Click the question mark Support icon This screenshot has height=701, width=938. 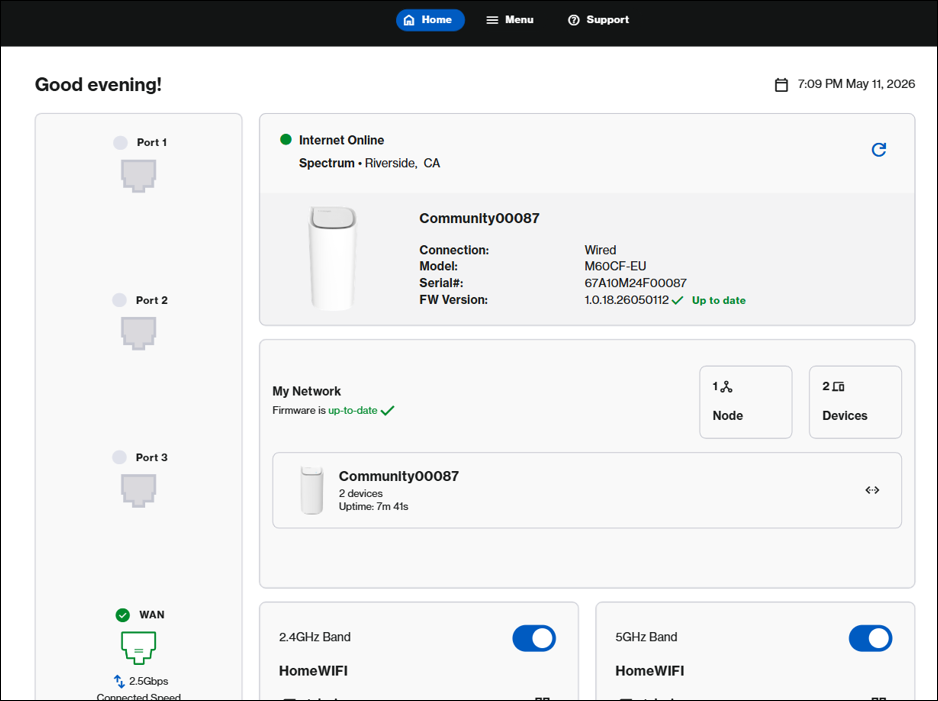click(x=574, y=20)
